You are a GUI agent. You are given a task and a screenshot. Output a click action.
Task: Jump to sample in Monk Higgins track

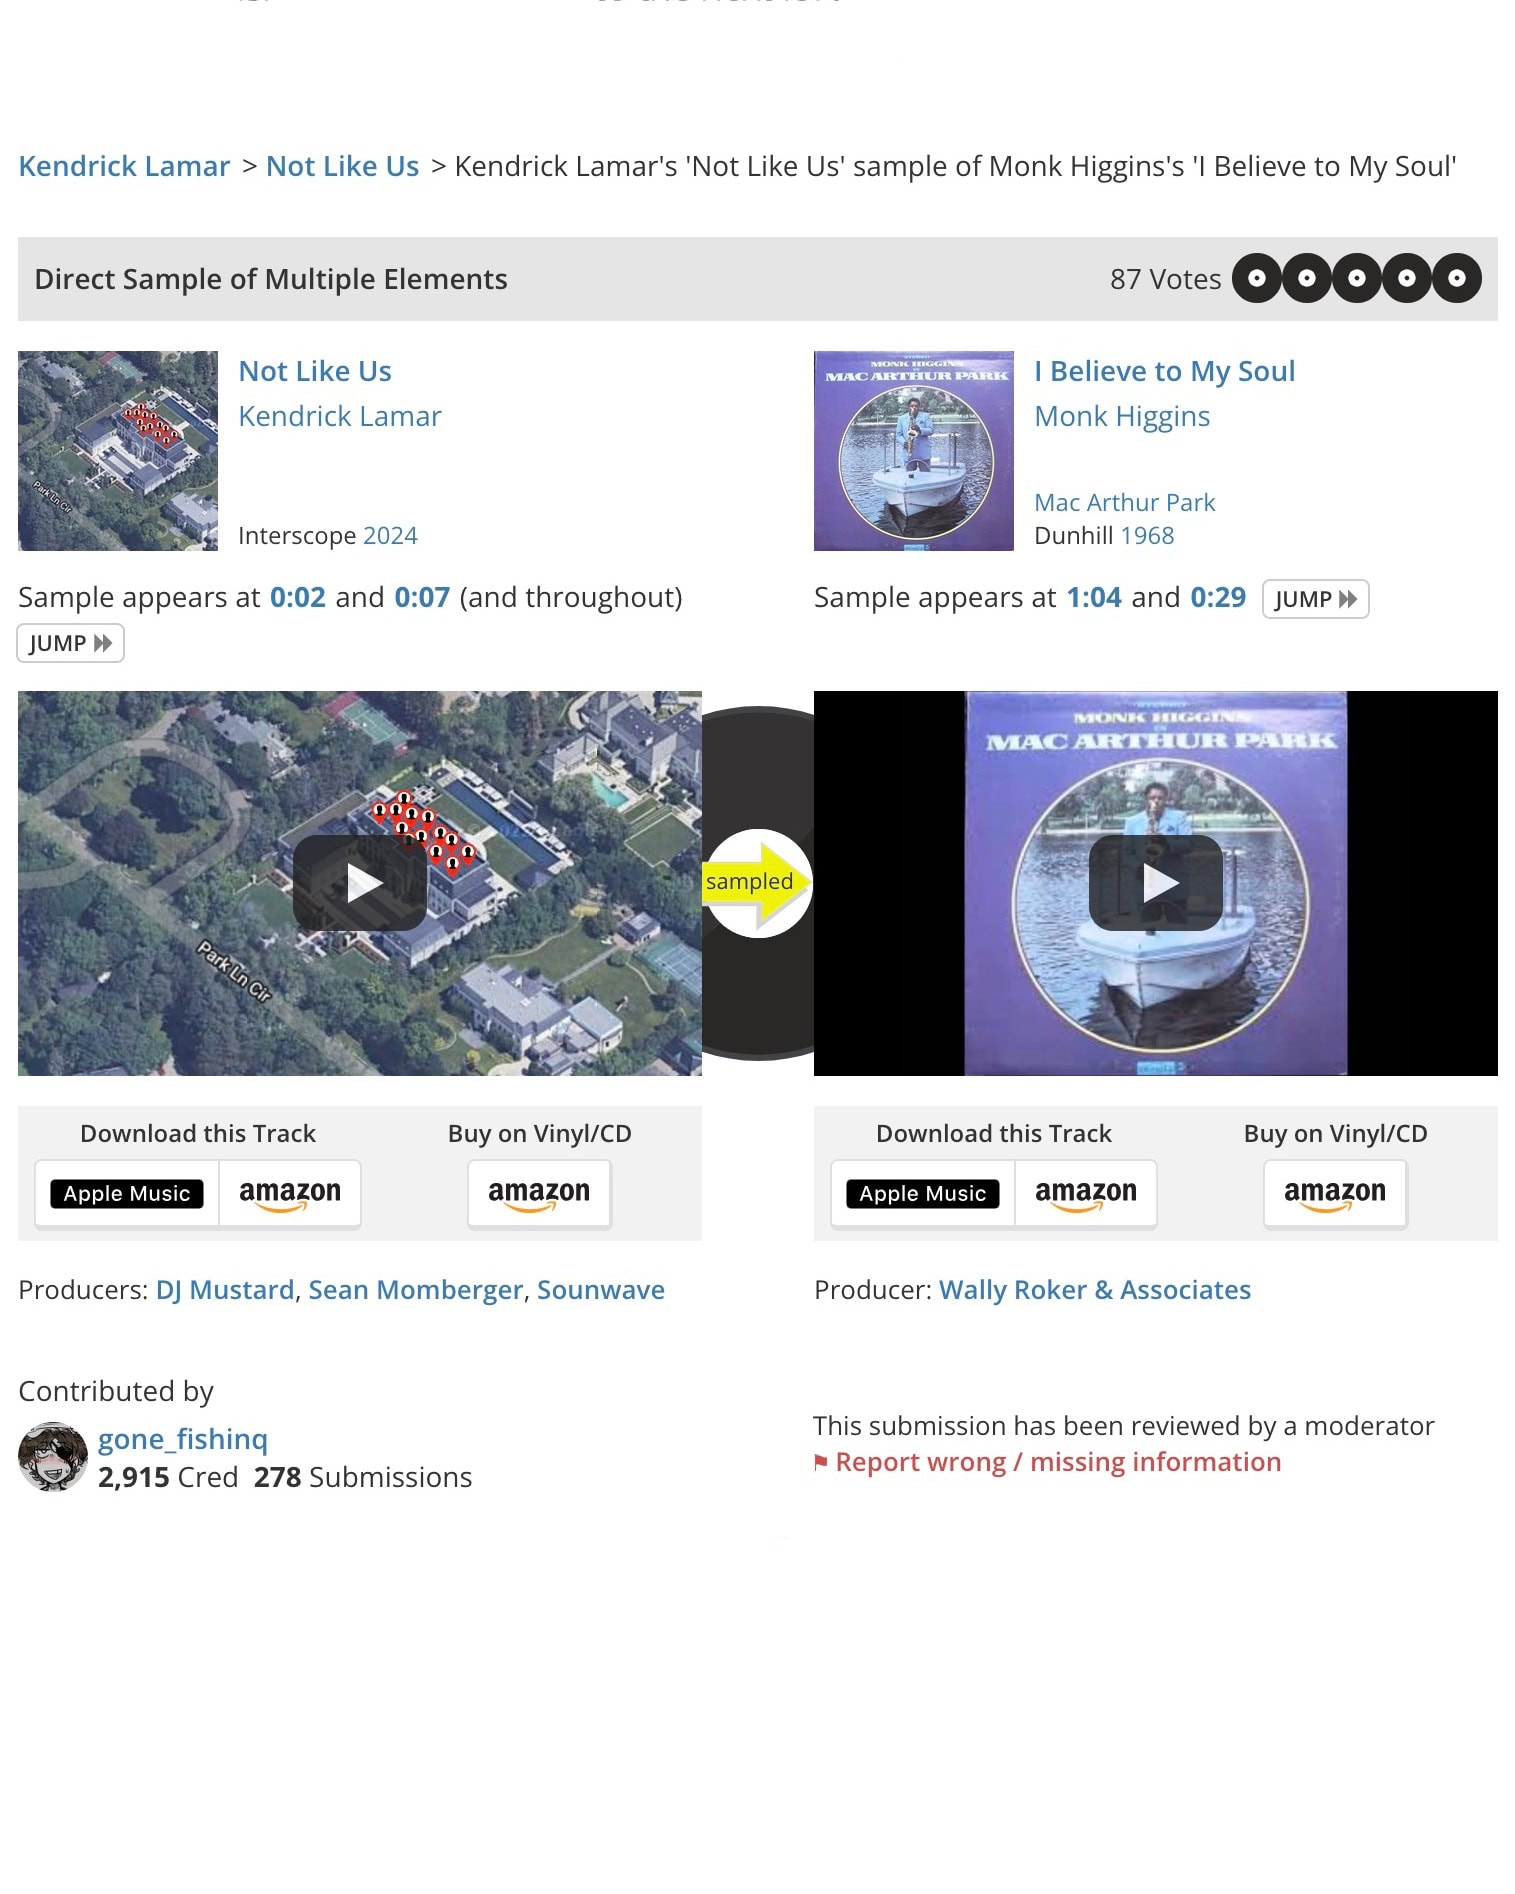pyautogui.click(x=1315, y=599)
